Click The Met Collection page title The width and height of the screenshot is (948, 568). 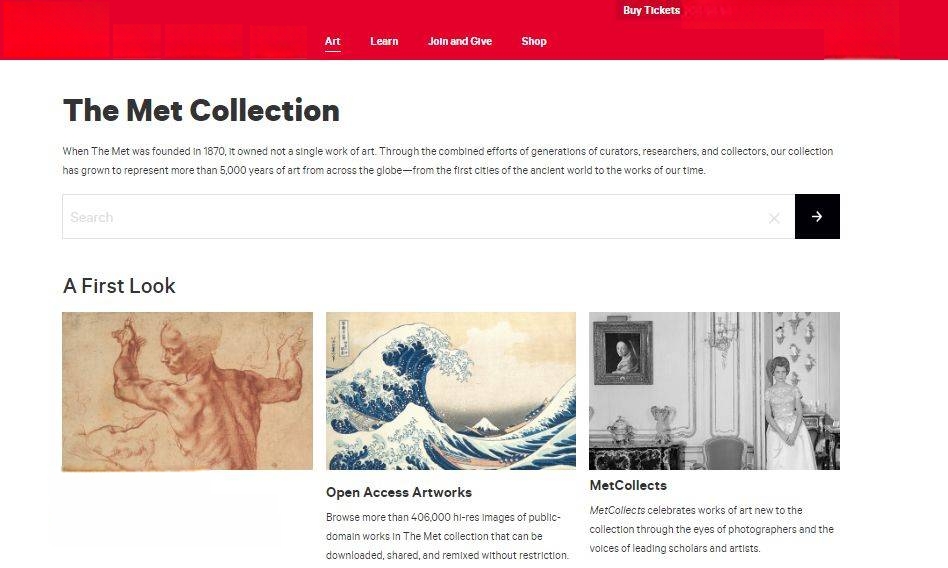(201, 111)
